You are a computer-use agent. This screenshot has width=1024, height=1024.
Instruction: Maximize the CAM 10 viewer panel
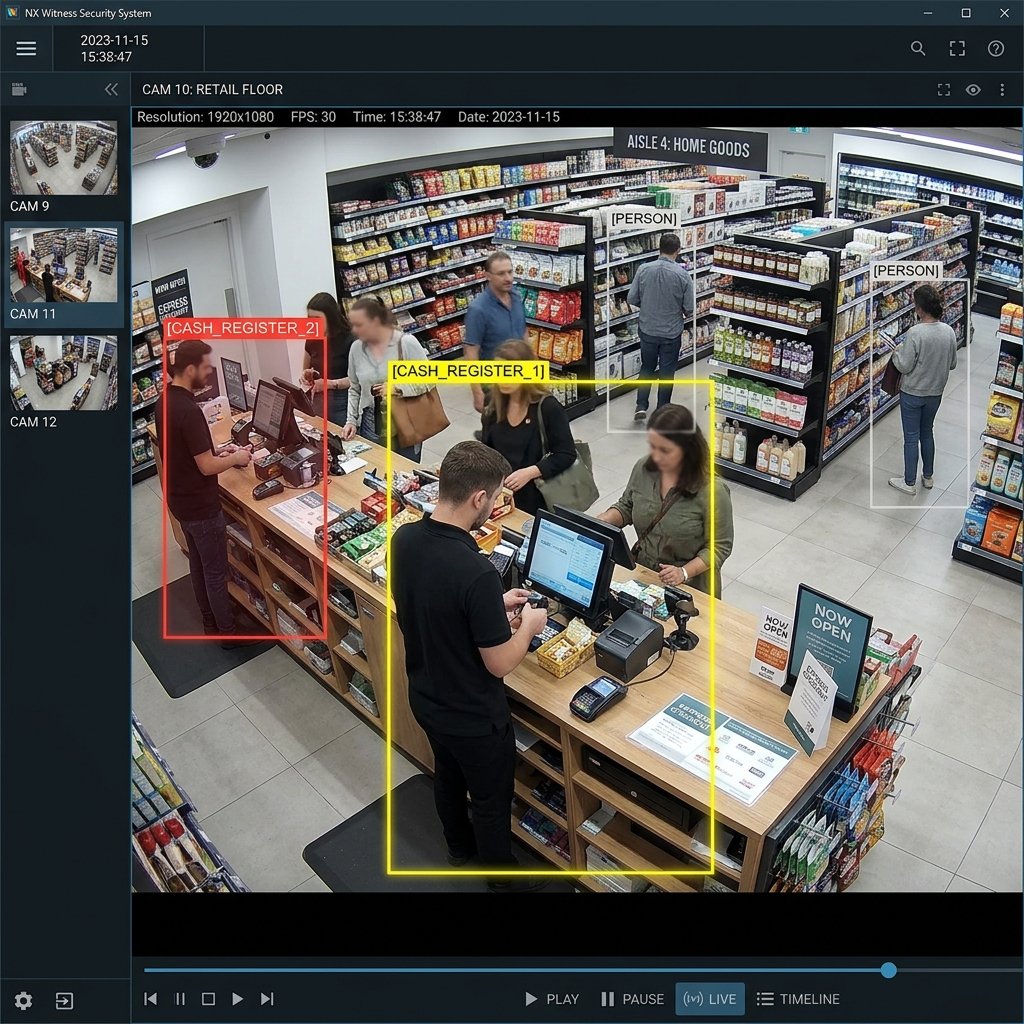tap(944, 89)
